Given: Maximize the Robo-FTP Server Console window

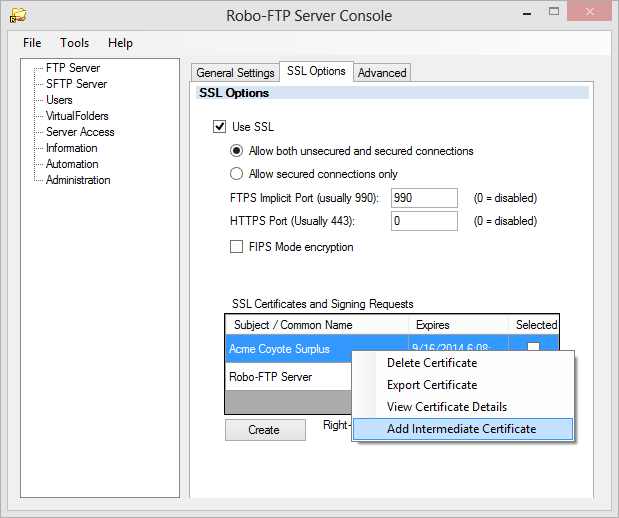Looking at the screenshot, I should (554, 12).
